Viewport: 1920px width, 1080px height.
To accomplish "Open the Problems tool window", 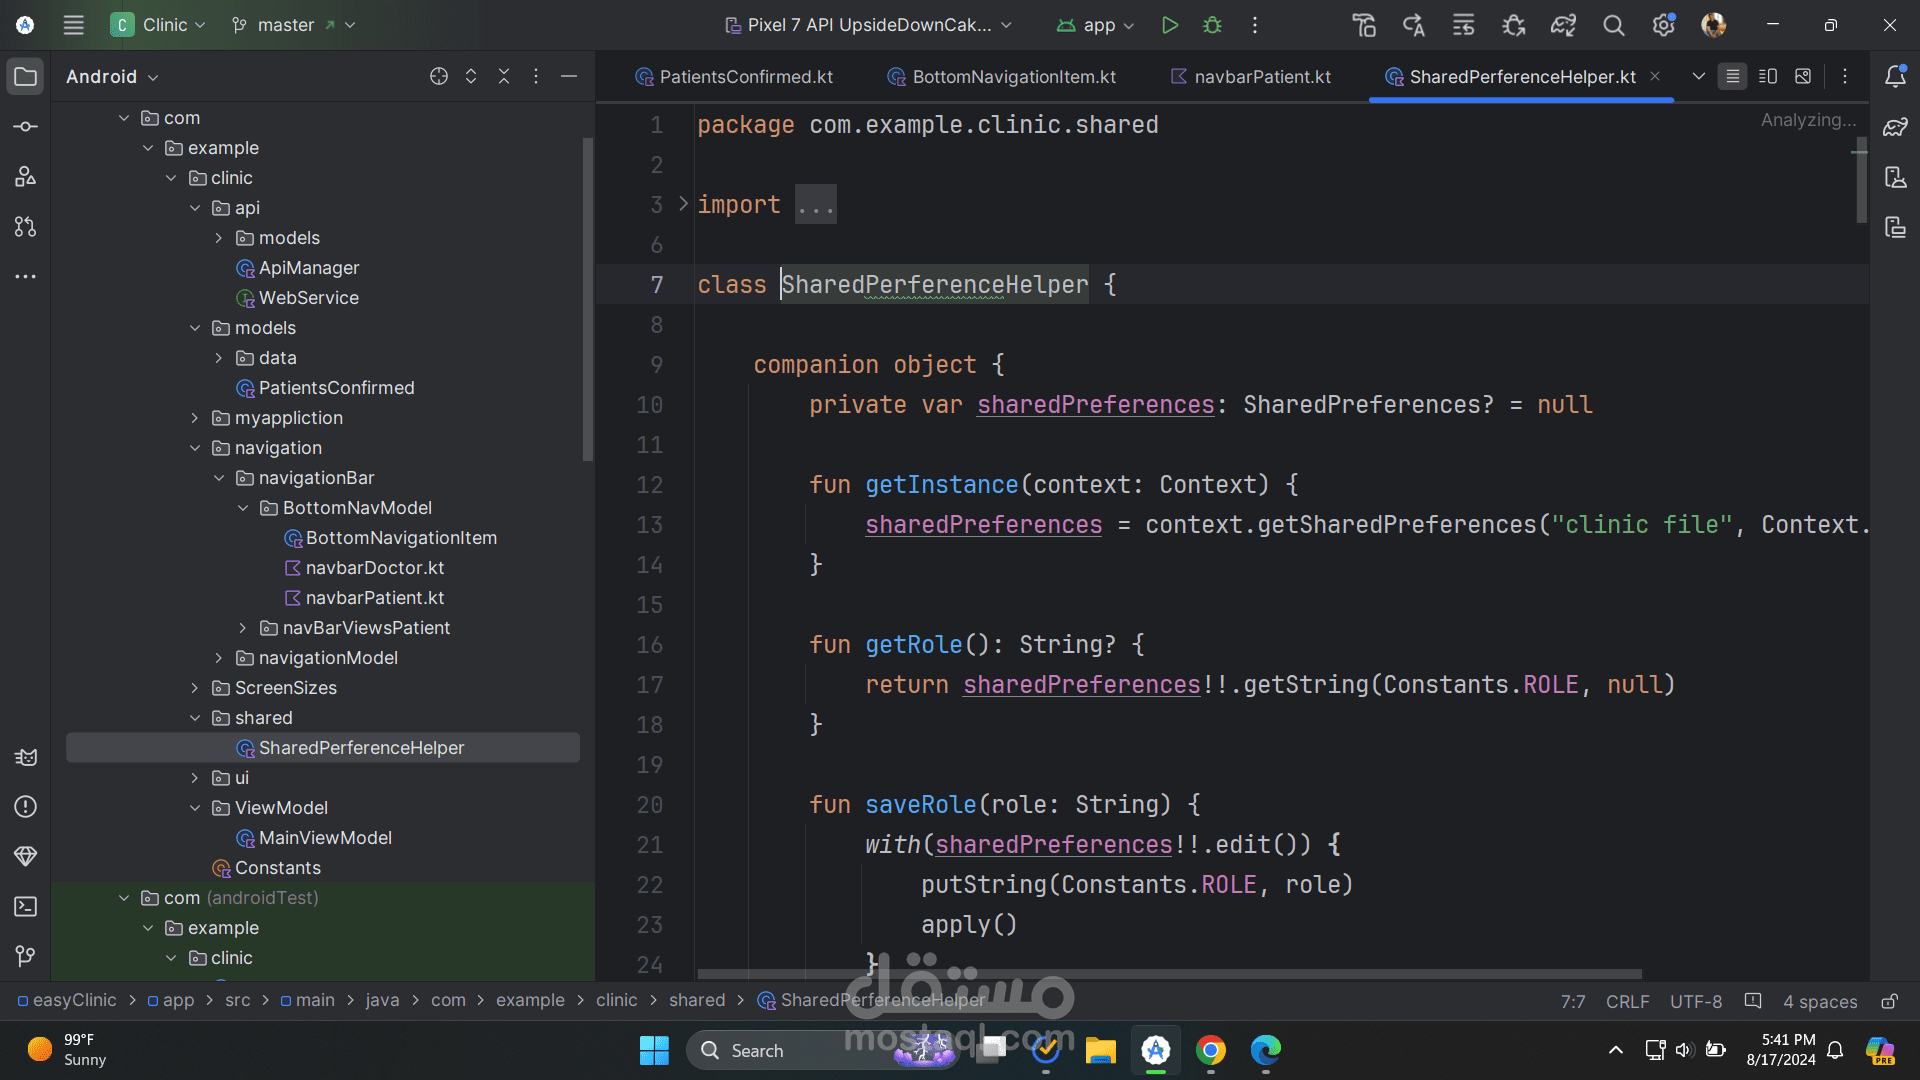I will tap(26, 807).
